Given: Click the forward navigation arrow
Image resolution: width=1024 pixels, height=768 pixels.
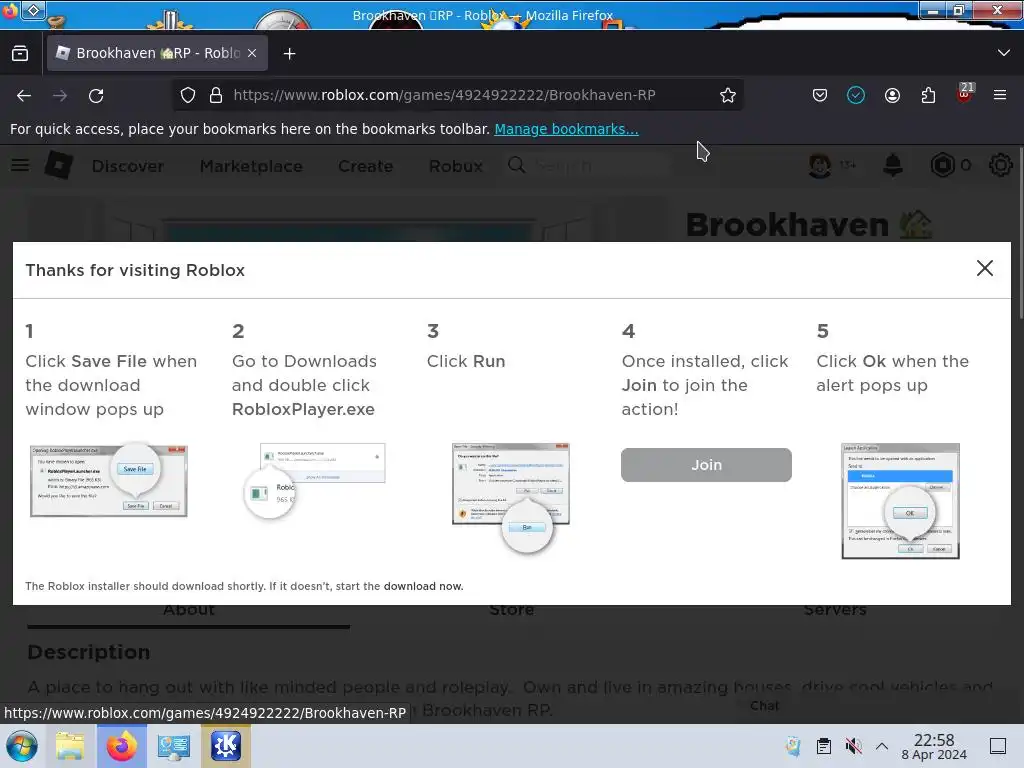Looking at the screenshot, I should pyautogui.click(x=60, y=95).
